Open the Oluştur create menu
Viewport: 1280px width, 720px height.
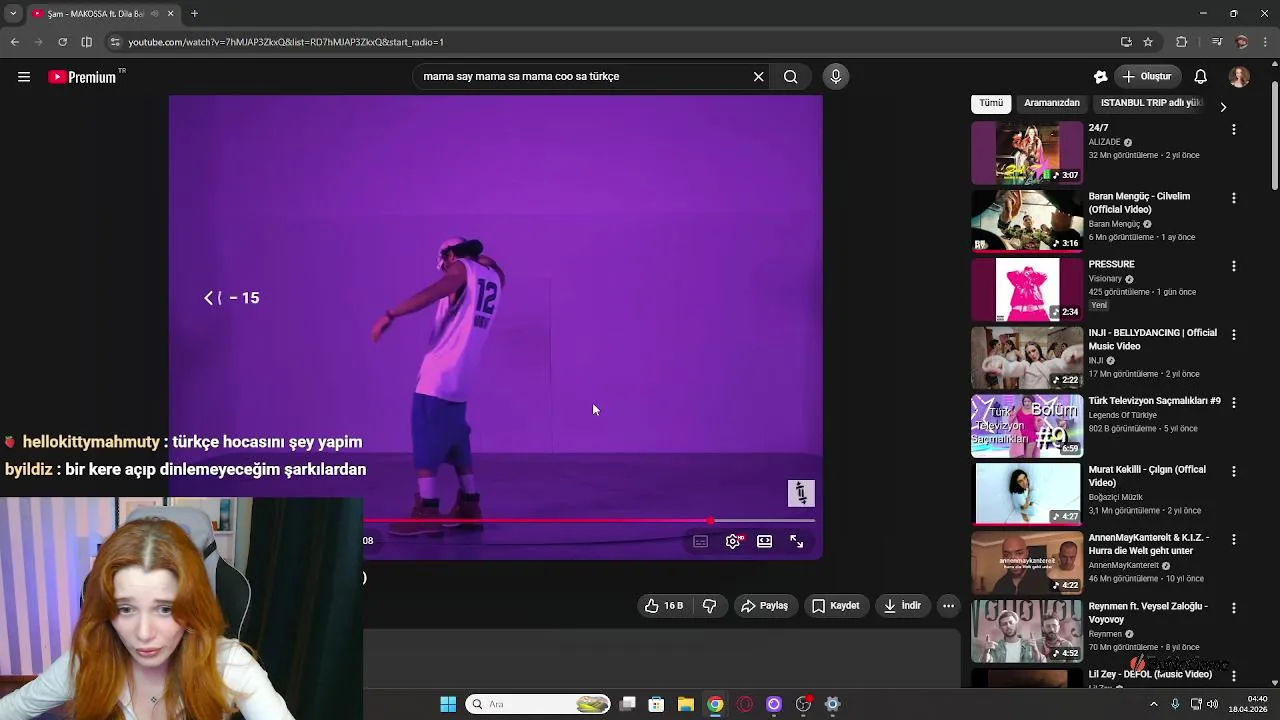point(1146,76)
